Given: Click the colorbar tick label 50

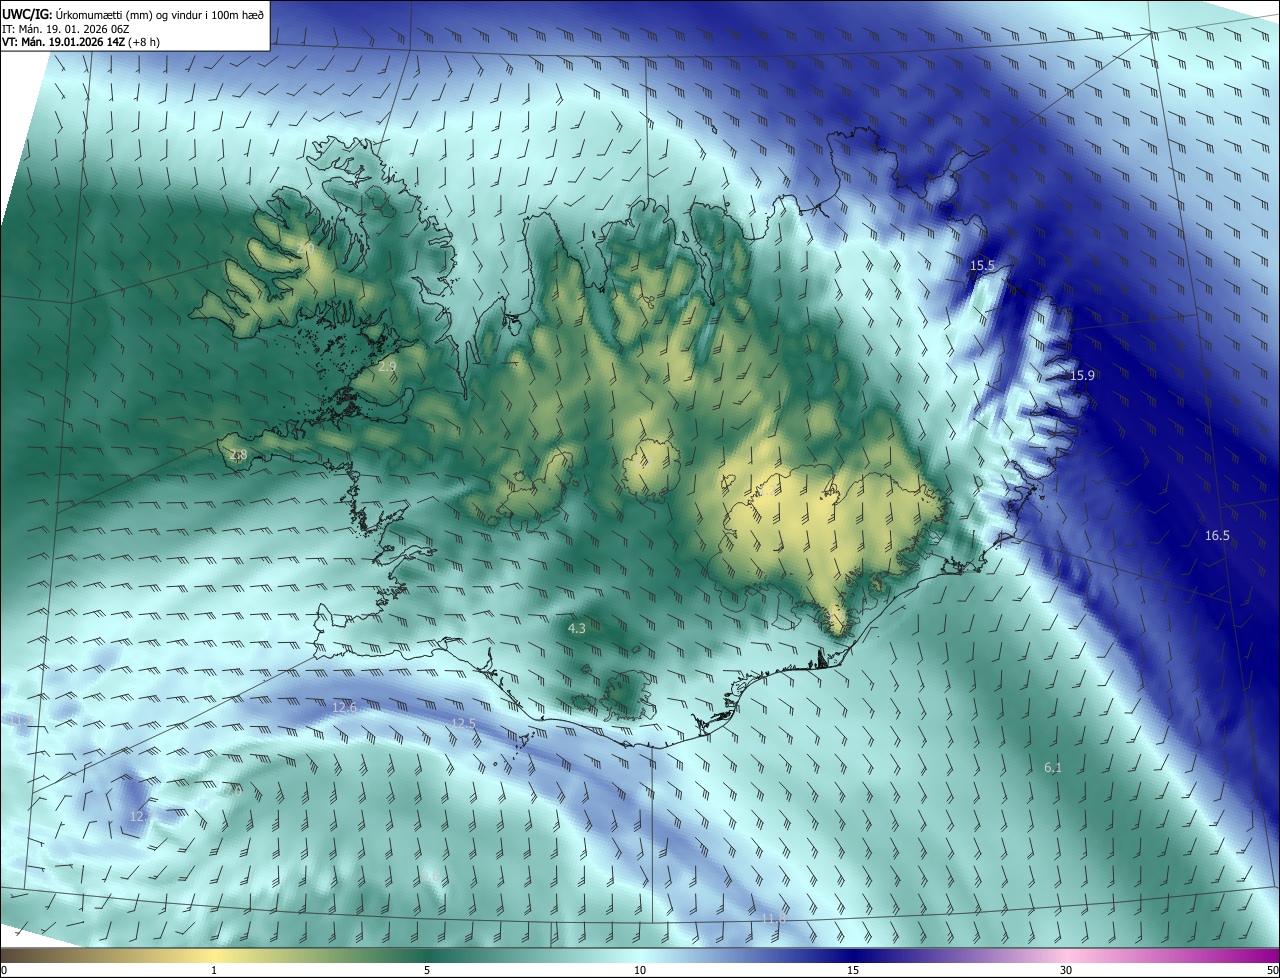Looking at the screenshot, I should (1272, 971).
